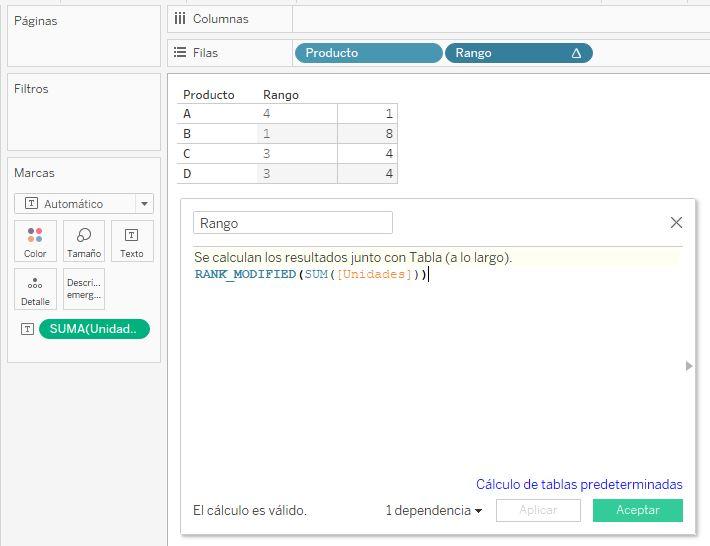Click the Marcas card title
This screenshot has height=546, width=710.
coord(34,172)
